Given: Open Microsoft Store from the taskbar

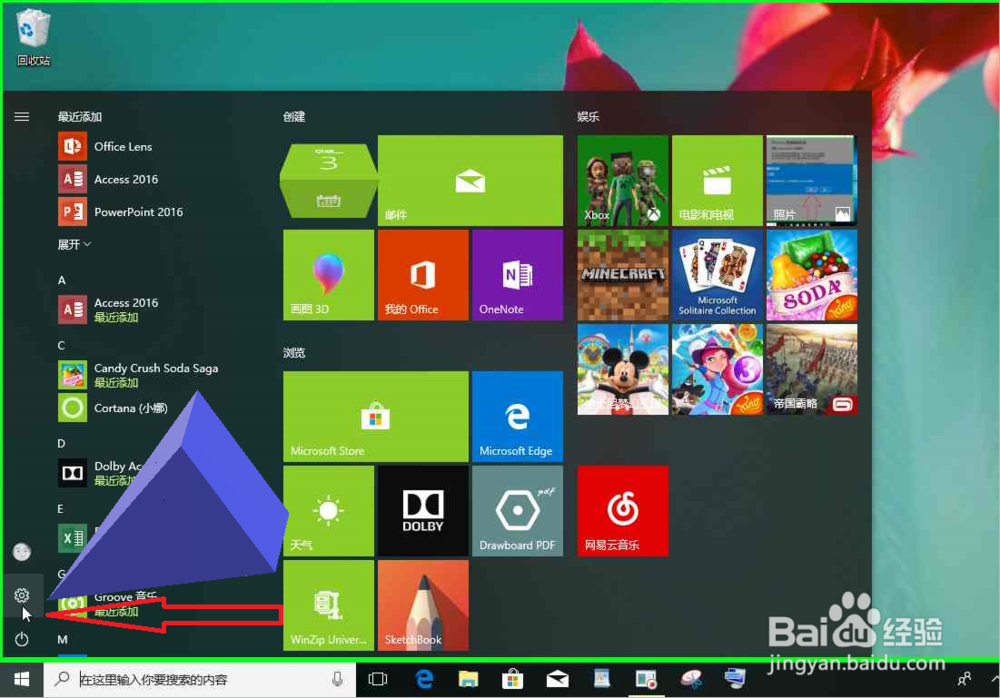Looking at the screenshot, I should point(512,679).
